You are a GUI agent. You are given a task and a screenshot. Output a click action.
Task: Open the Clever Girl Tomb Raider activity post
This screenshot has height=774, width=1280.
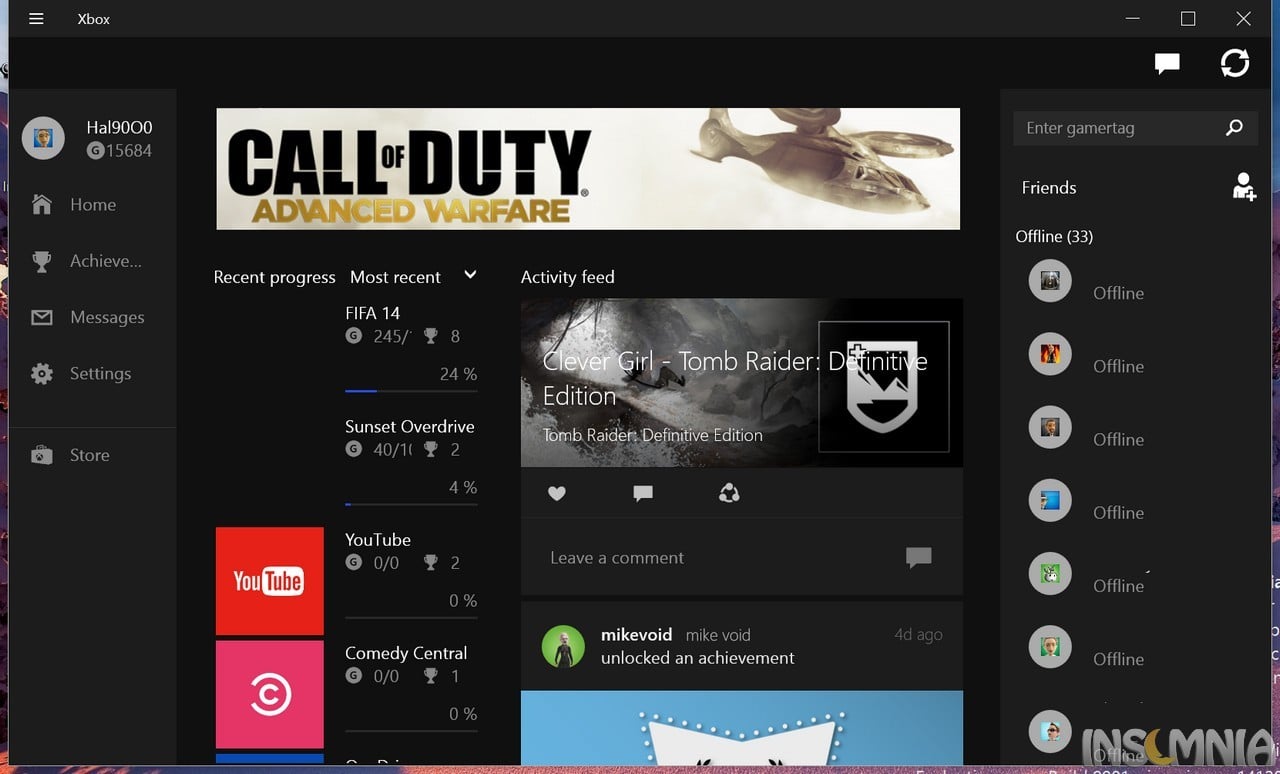coord(742,382)
